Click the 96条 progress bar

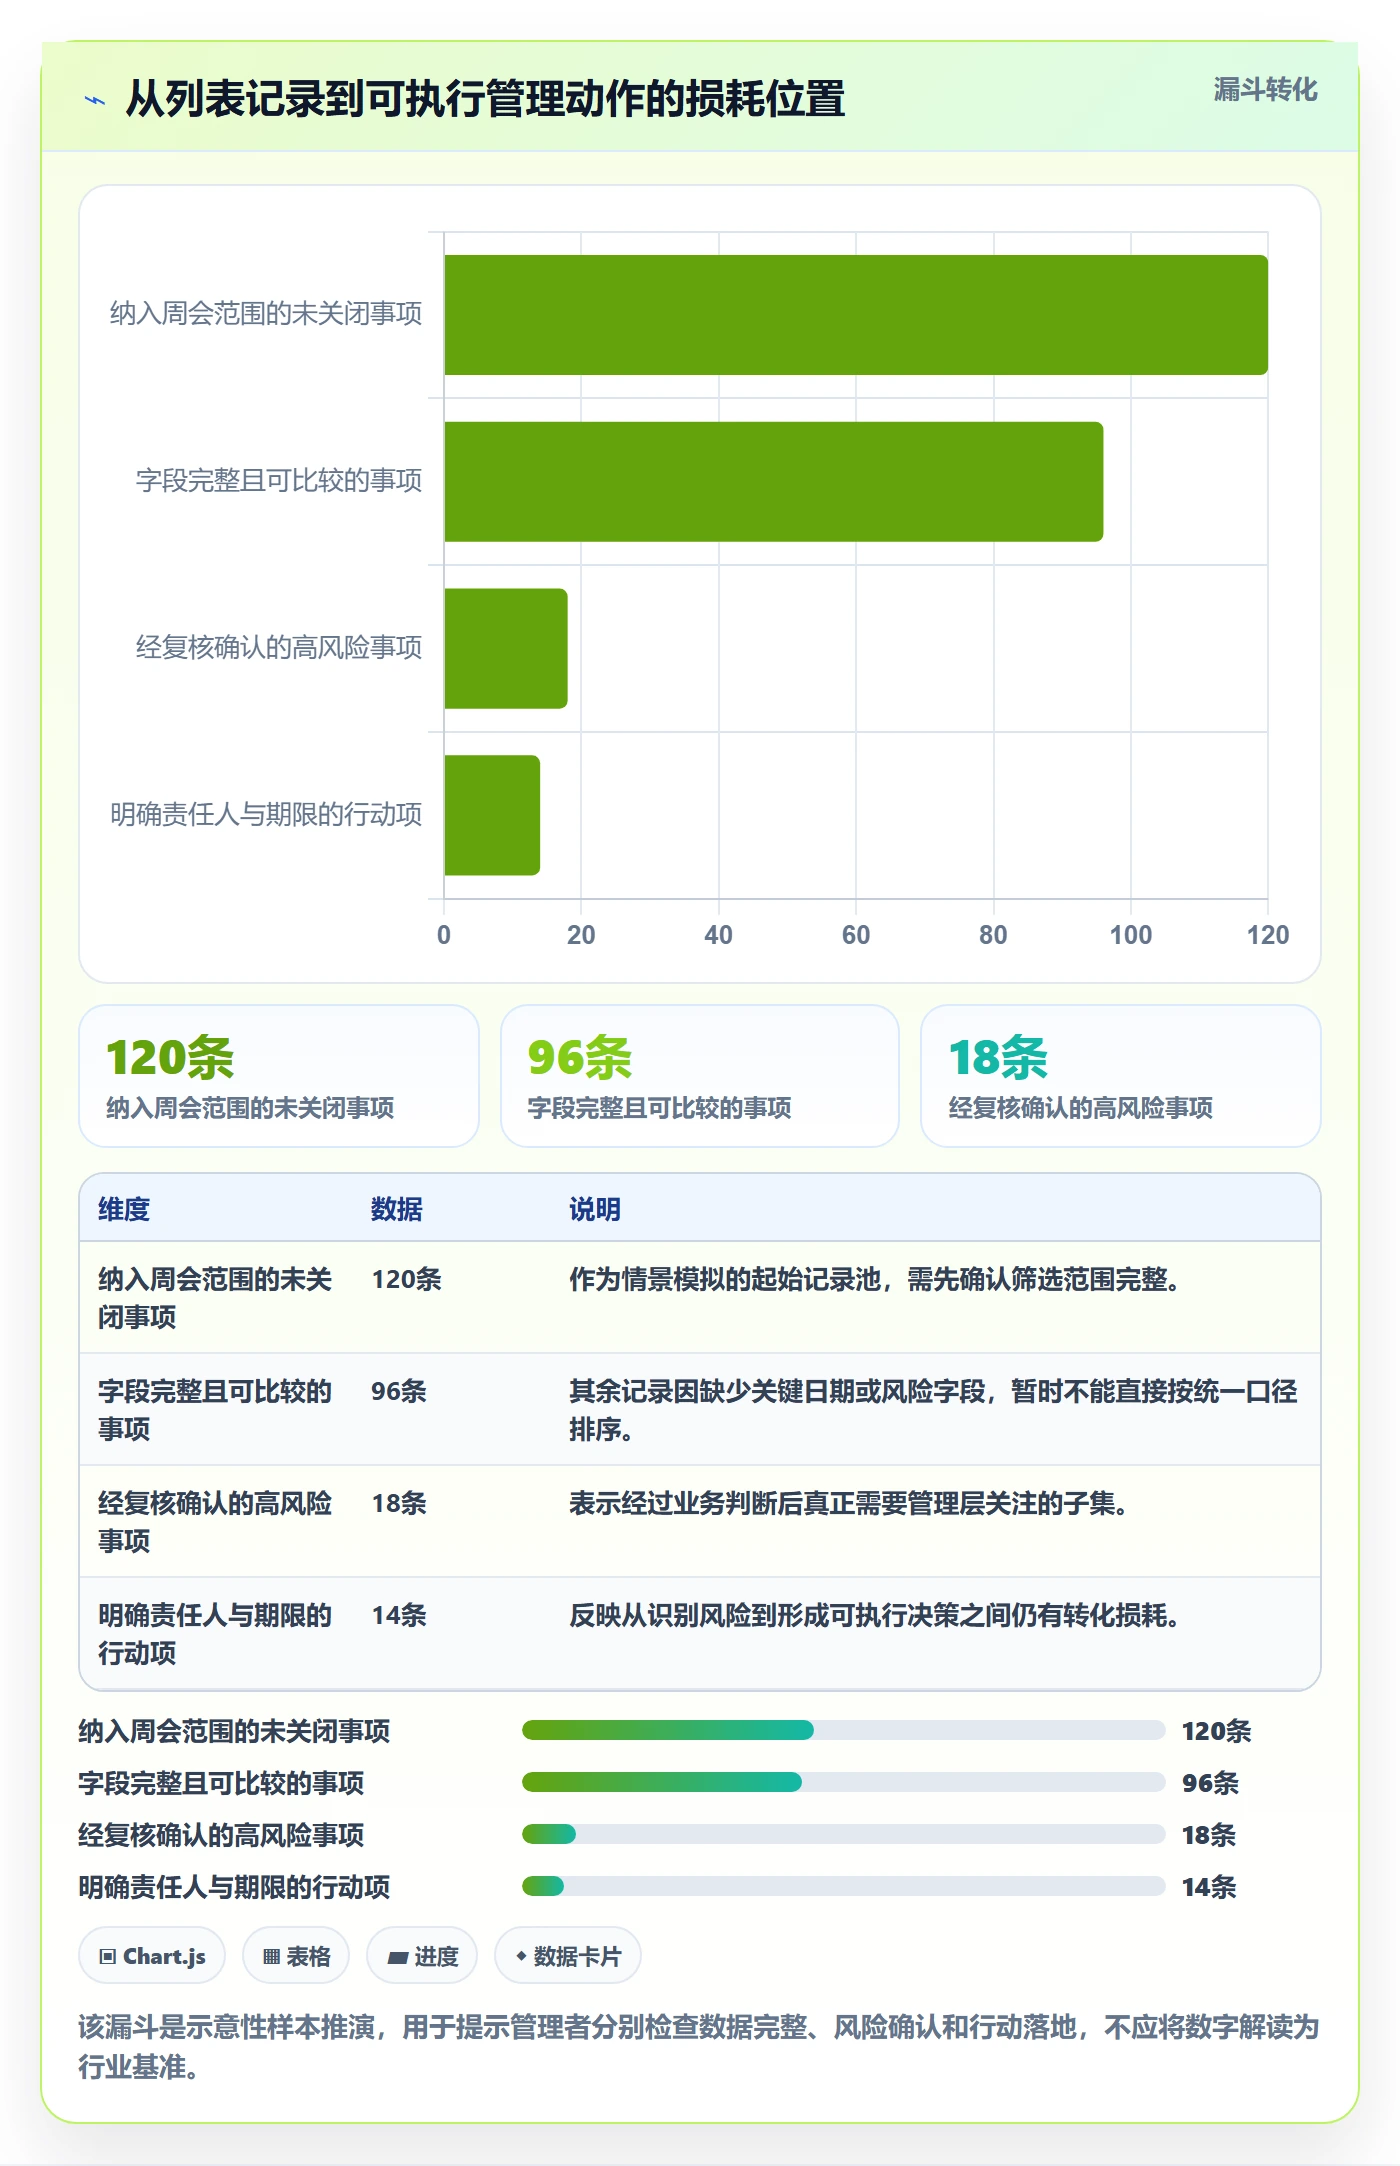844,1782
